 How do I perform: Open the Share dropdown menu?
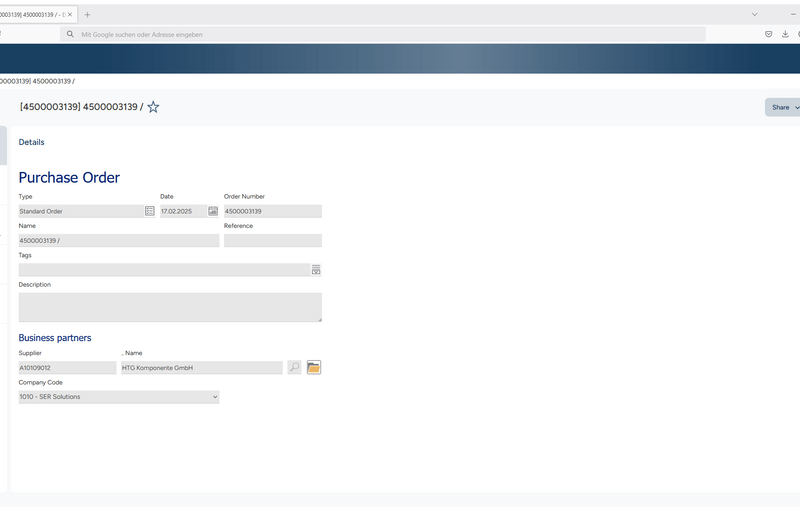click(x=783, y=107)
